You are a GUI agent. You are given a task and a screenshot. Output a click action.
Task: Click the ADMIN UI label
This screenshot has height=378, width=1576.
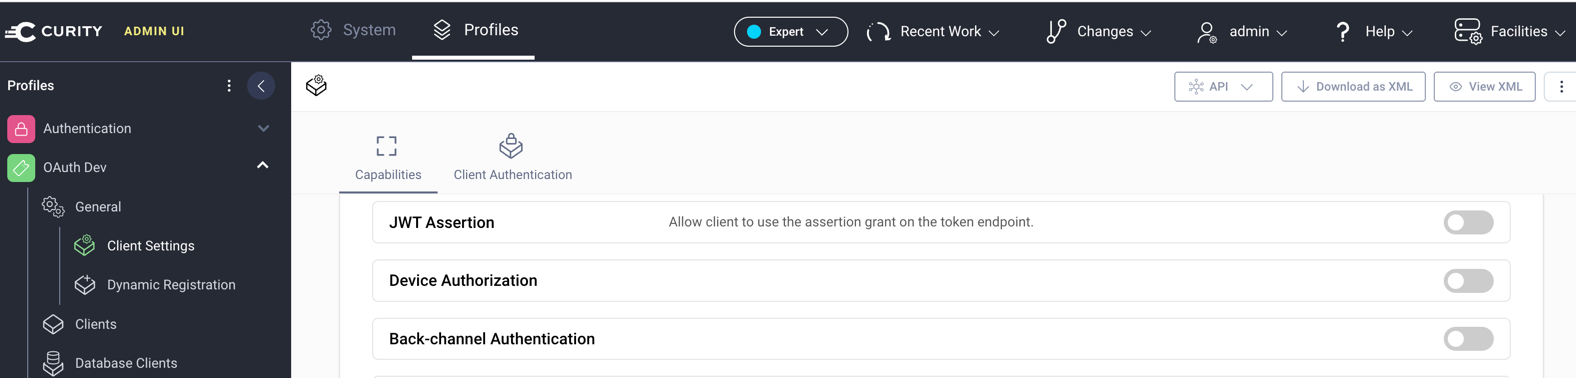point(154,32)
